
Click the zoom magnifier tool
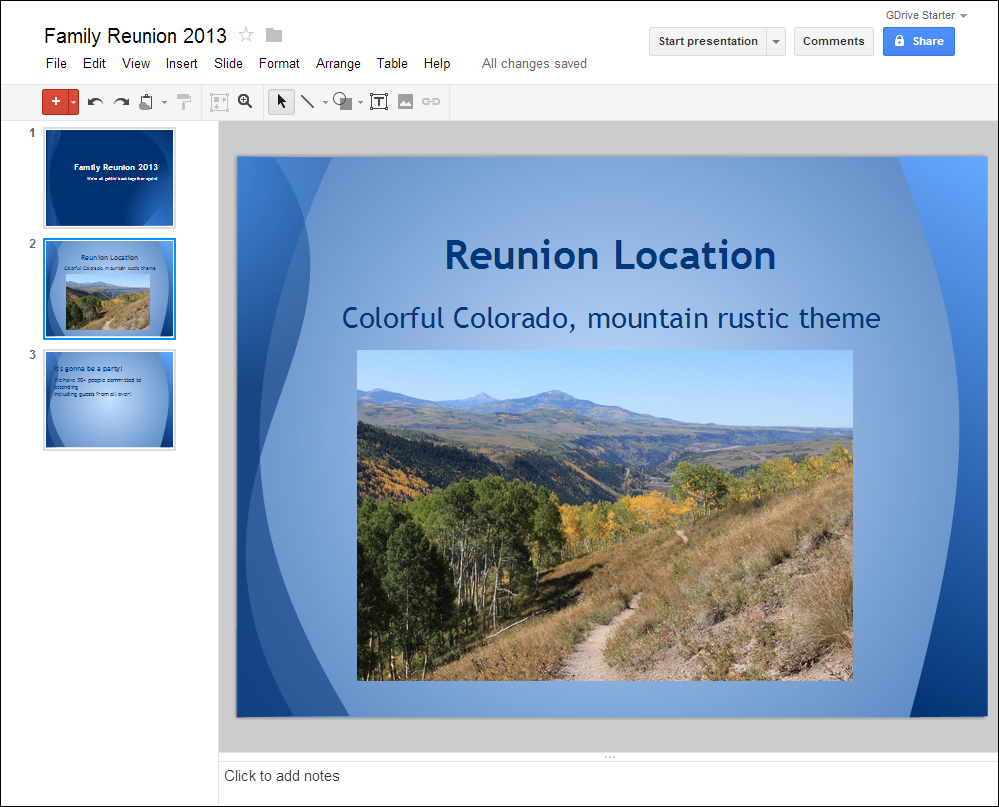coord(245,102)
